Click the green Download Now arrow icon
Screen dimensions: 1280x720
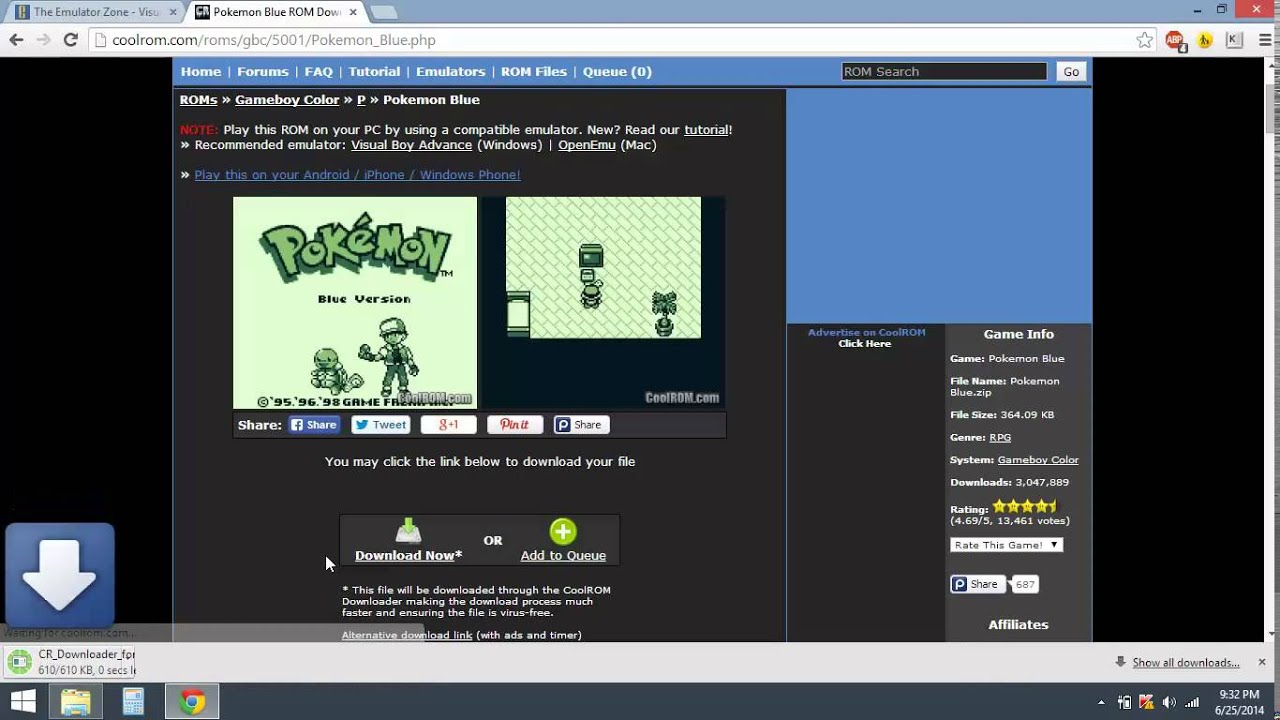click(x=408, y=531)
